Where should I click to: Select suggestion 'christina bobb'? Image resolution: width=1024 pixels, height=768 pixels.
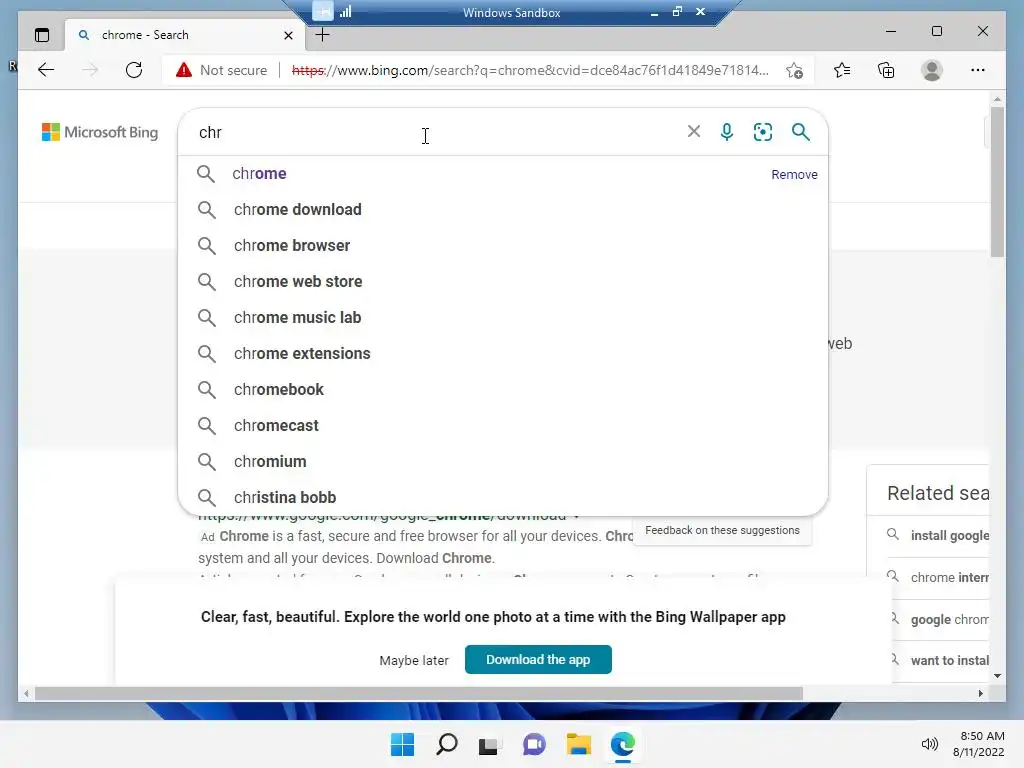pos(503,497)
